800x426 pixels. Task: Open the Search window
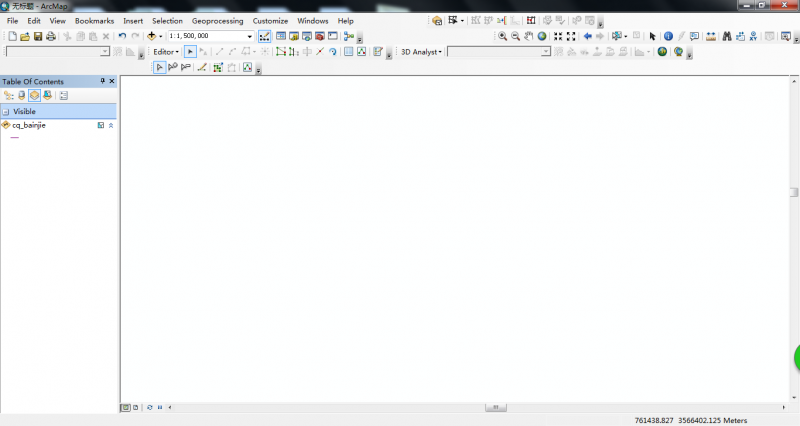(307, 36)
